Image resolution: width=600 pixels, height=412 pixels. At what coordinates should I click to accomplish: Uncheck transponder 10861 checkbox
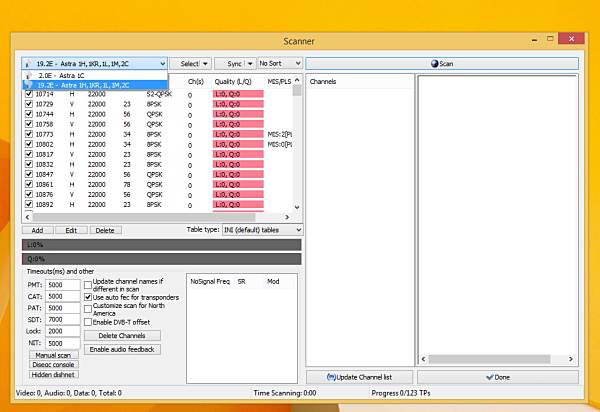tap(29, 184)
